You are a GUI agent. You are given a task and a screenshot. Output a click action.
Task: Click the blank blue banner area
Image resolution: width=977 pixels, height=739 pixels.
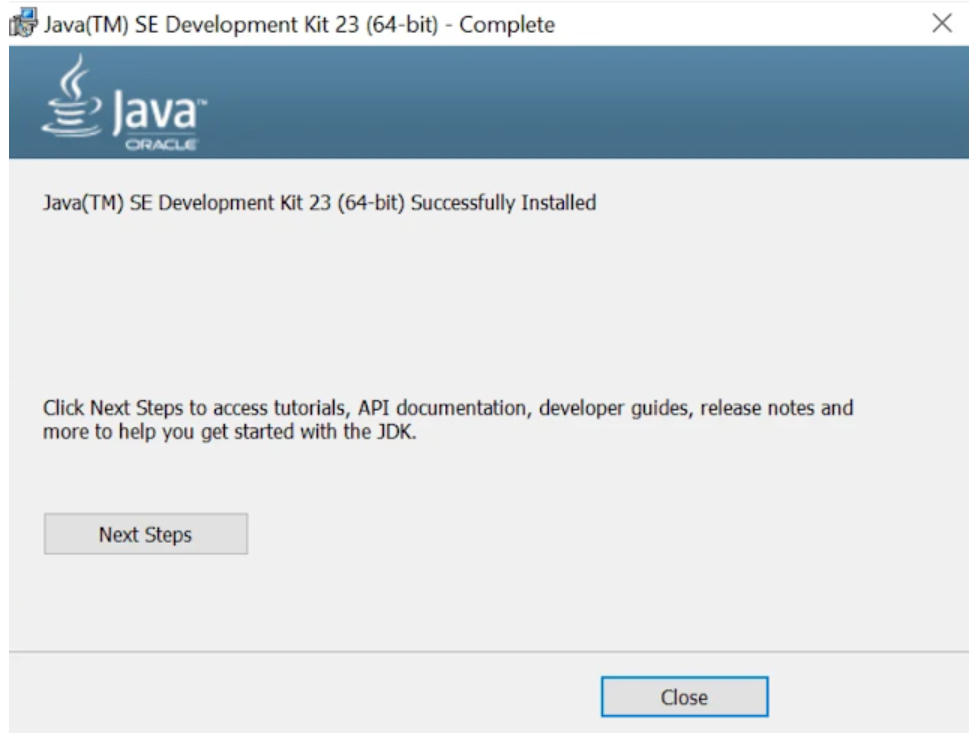586,102
